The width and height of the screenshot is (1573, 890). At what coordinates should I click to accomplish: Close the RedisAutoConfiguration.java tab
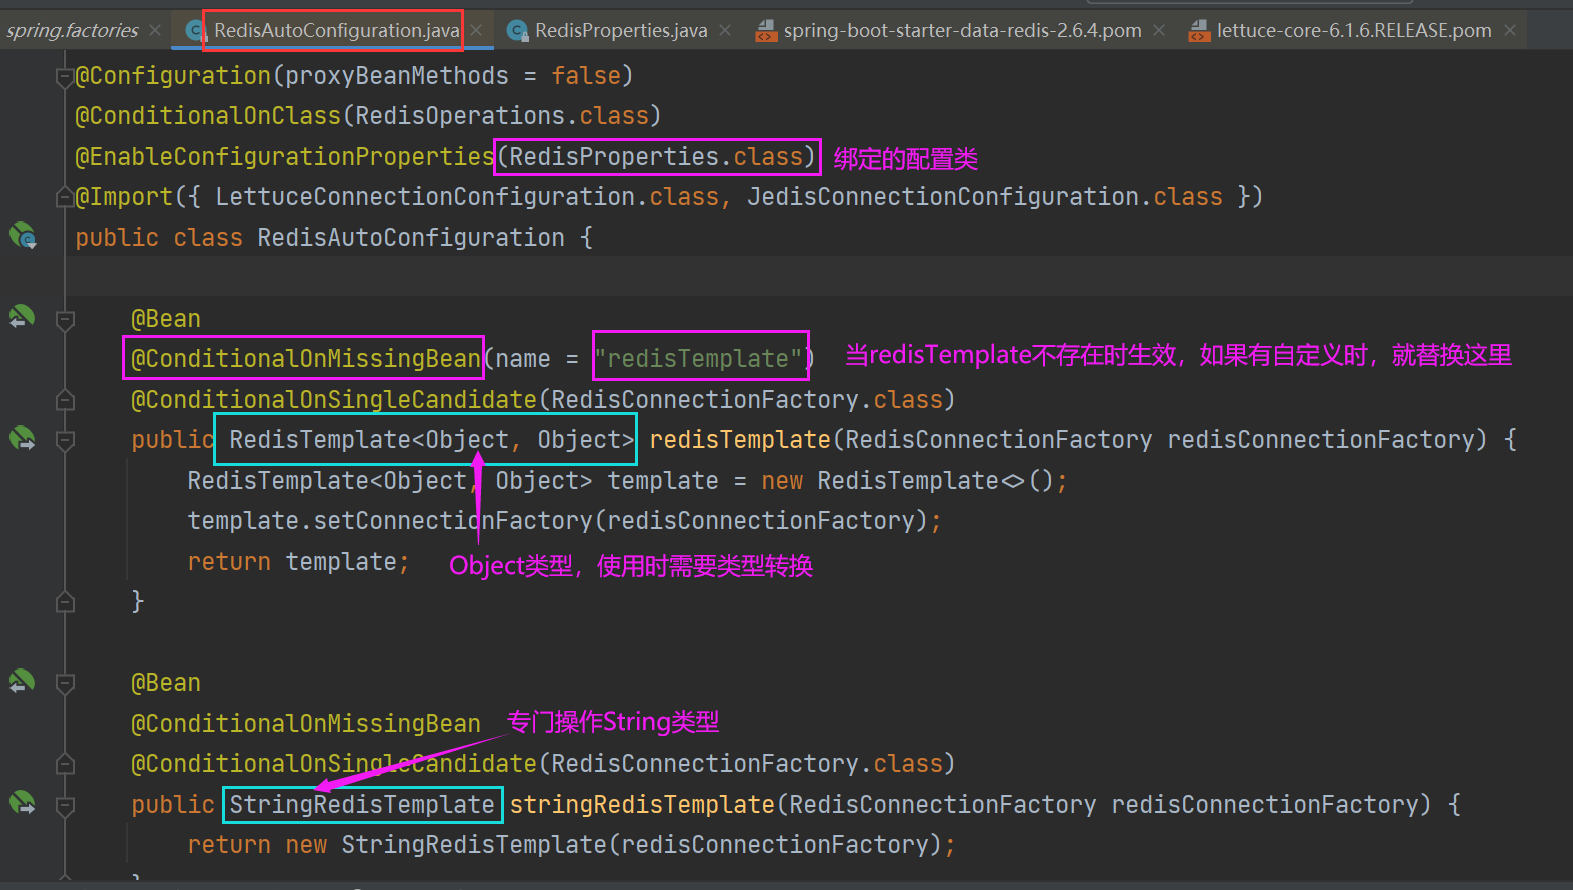click(x=477, y=31)
